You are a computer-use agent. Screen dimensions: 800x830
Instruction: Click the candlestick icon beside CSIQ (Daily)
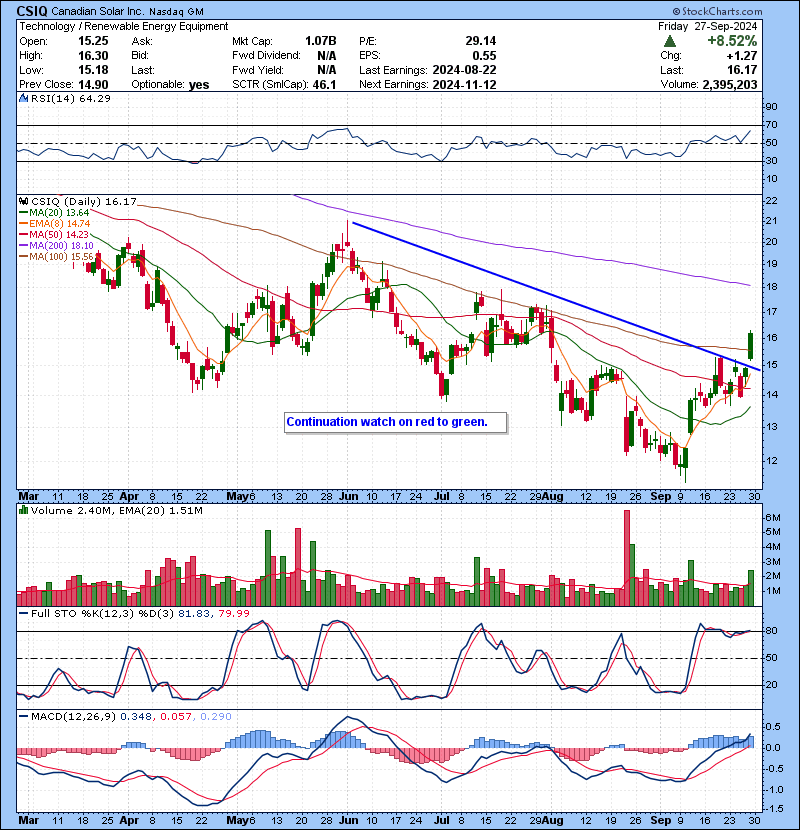[24, 202]
